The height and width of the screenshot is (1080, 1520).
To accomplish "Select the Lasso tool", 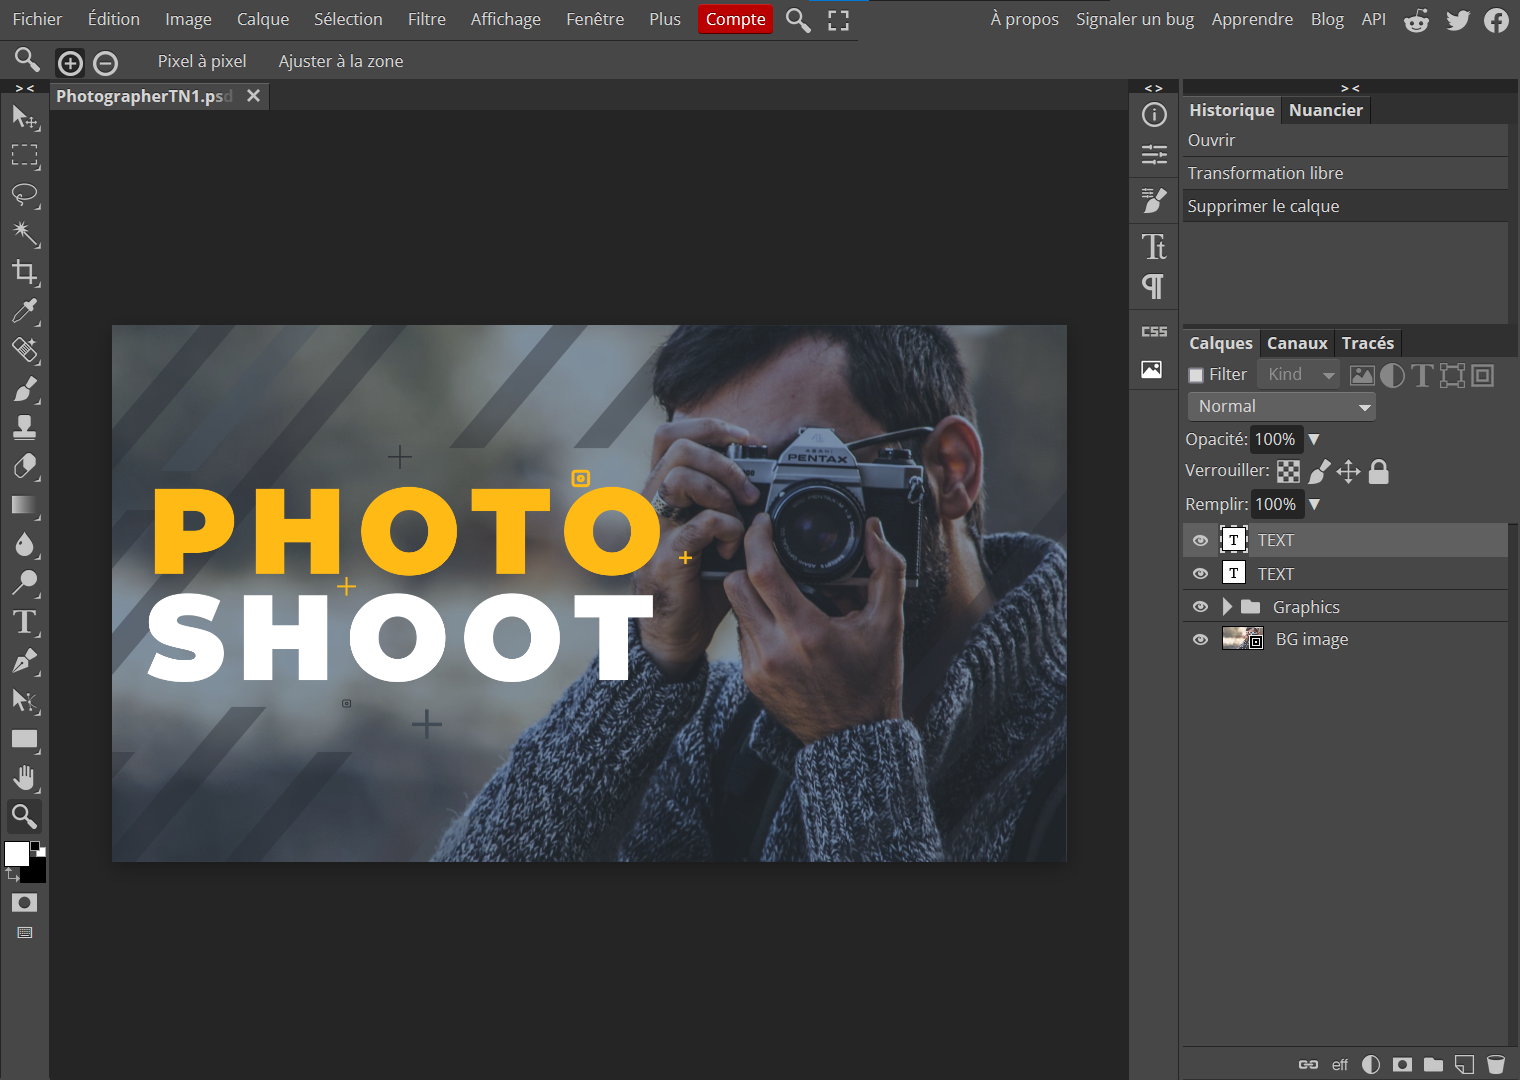I will (x=24, y=195).
